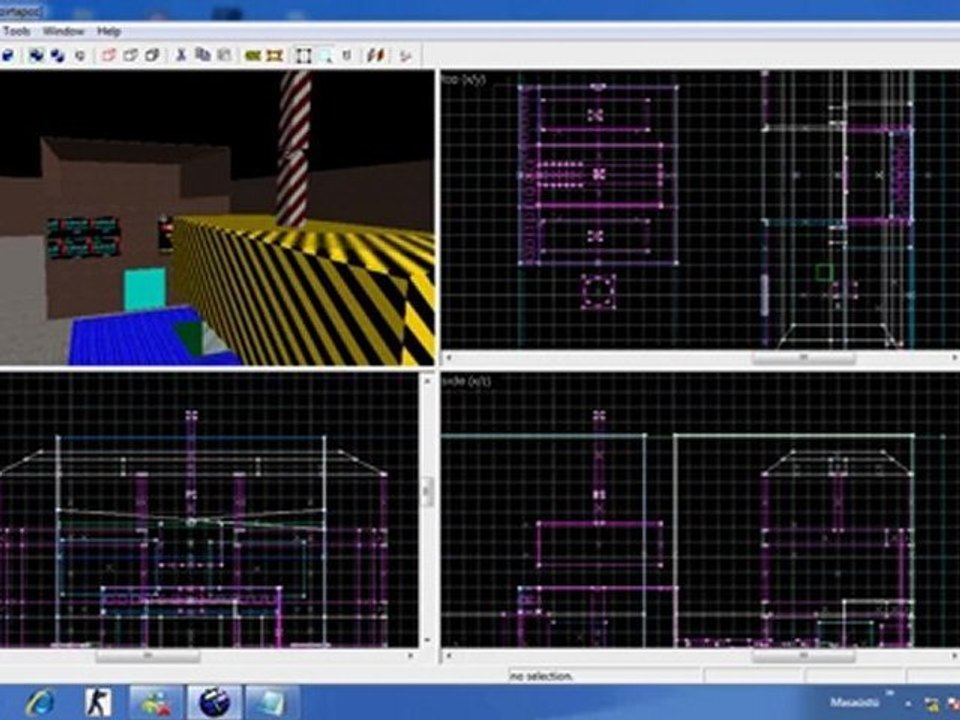Click right arrow of top view scrollbar
Viewport: 960px width, 720px height.
[954, 358]
